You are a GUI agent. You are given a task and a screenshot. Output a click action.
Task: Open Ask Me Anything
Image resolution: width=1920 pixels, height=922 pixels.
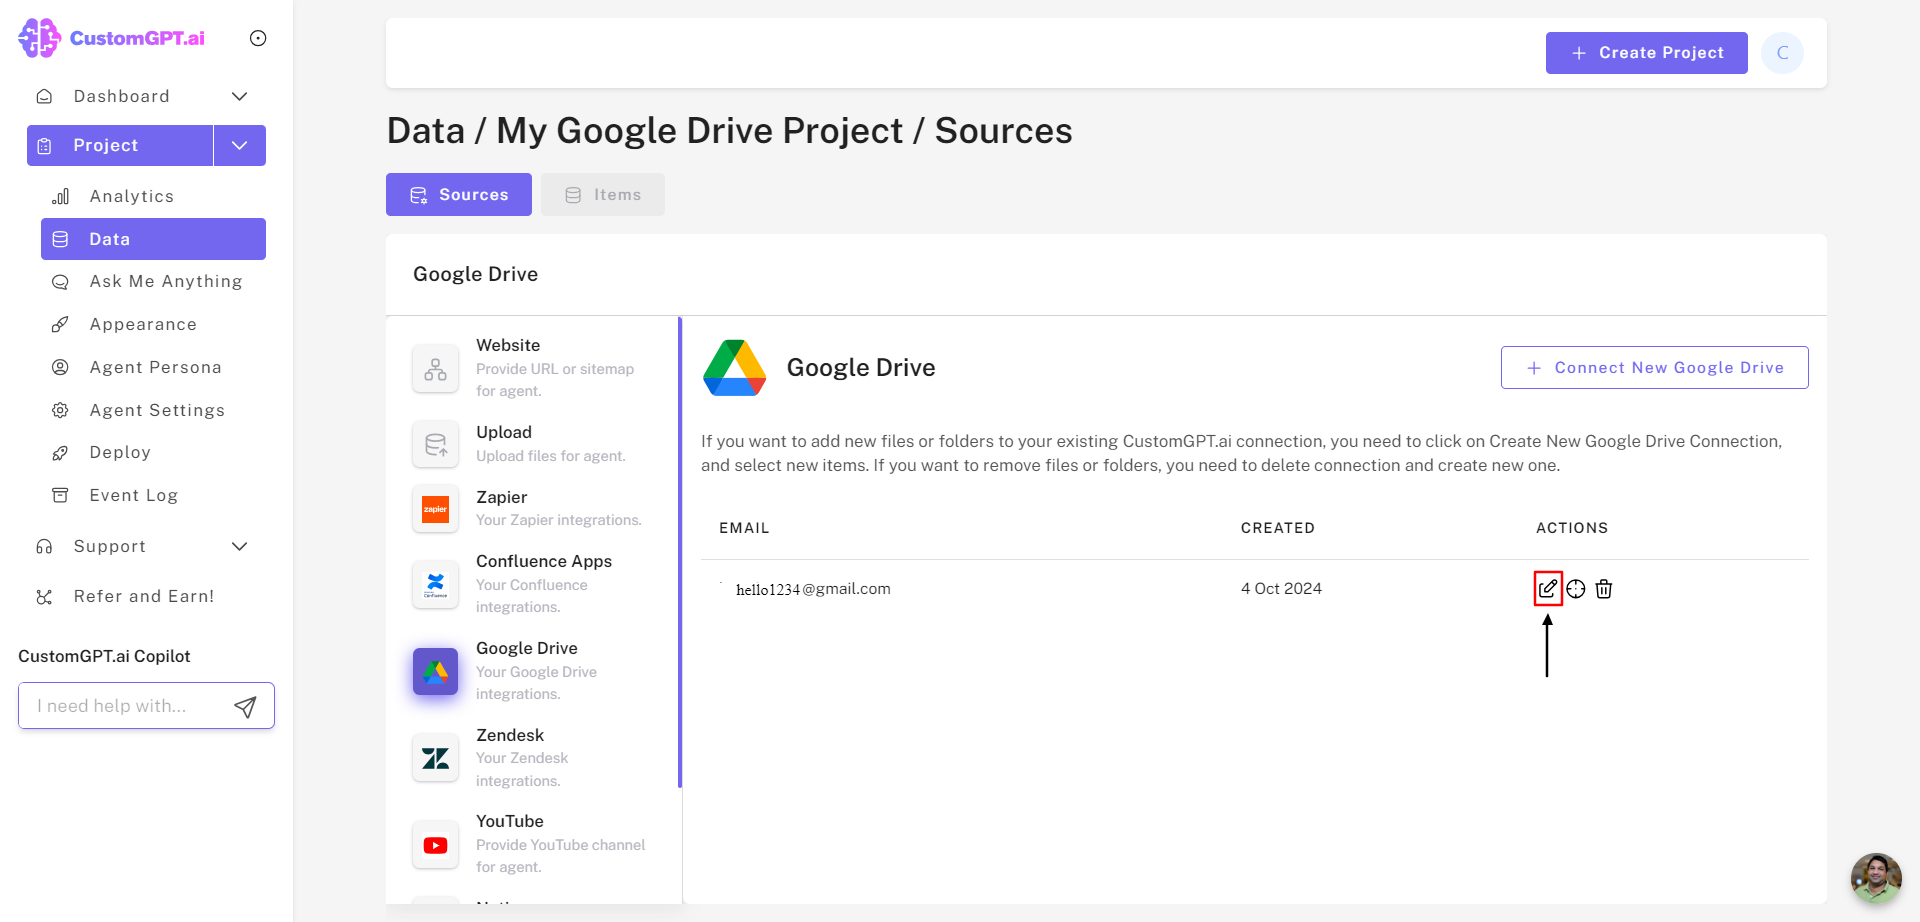165,281
